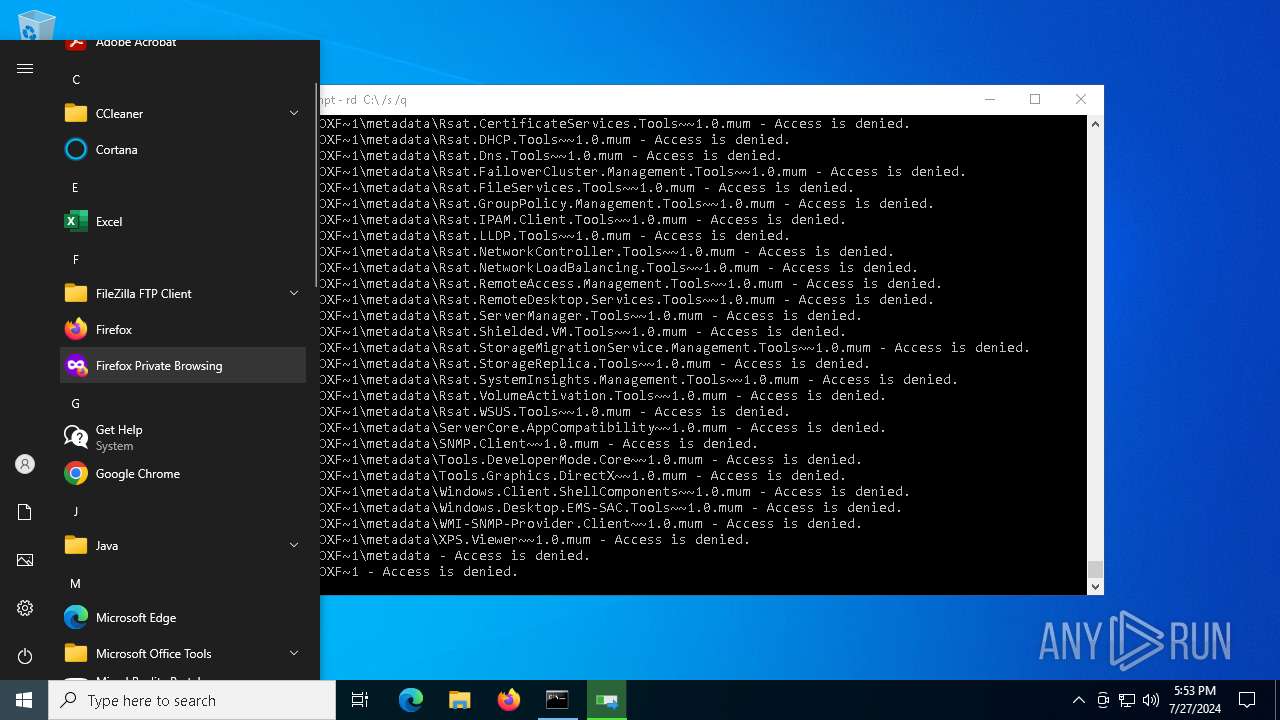Expand the FileZilla FTP Client chevron

(294, 294)
